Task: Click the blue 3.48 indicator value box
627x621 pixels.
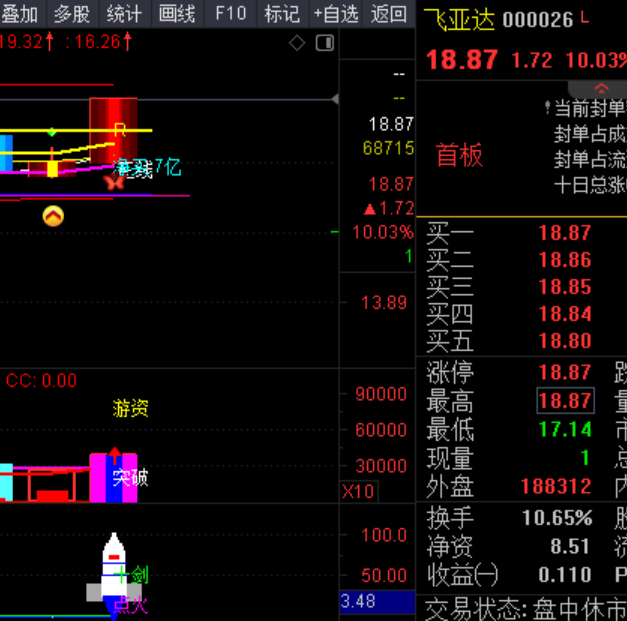Action: click(x=377, y=601)
